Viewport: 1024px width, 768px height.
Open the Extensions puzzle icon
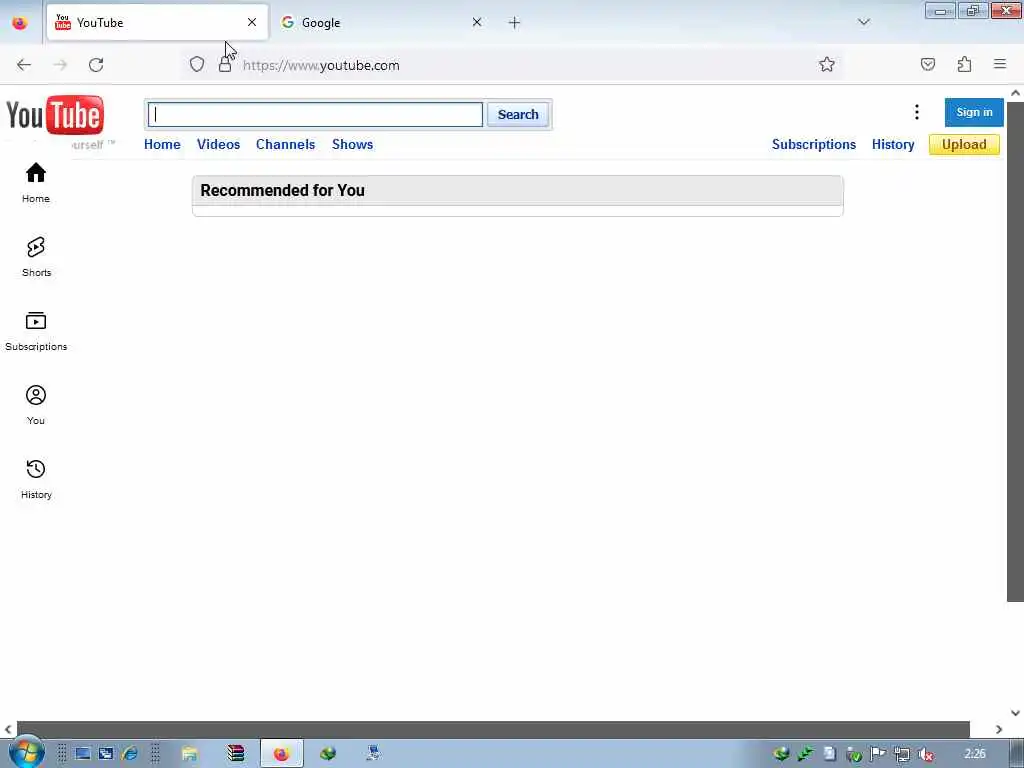coord(964,64)
